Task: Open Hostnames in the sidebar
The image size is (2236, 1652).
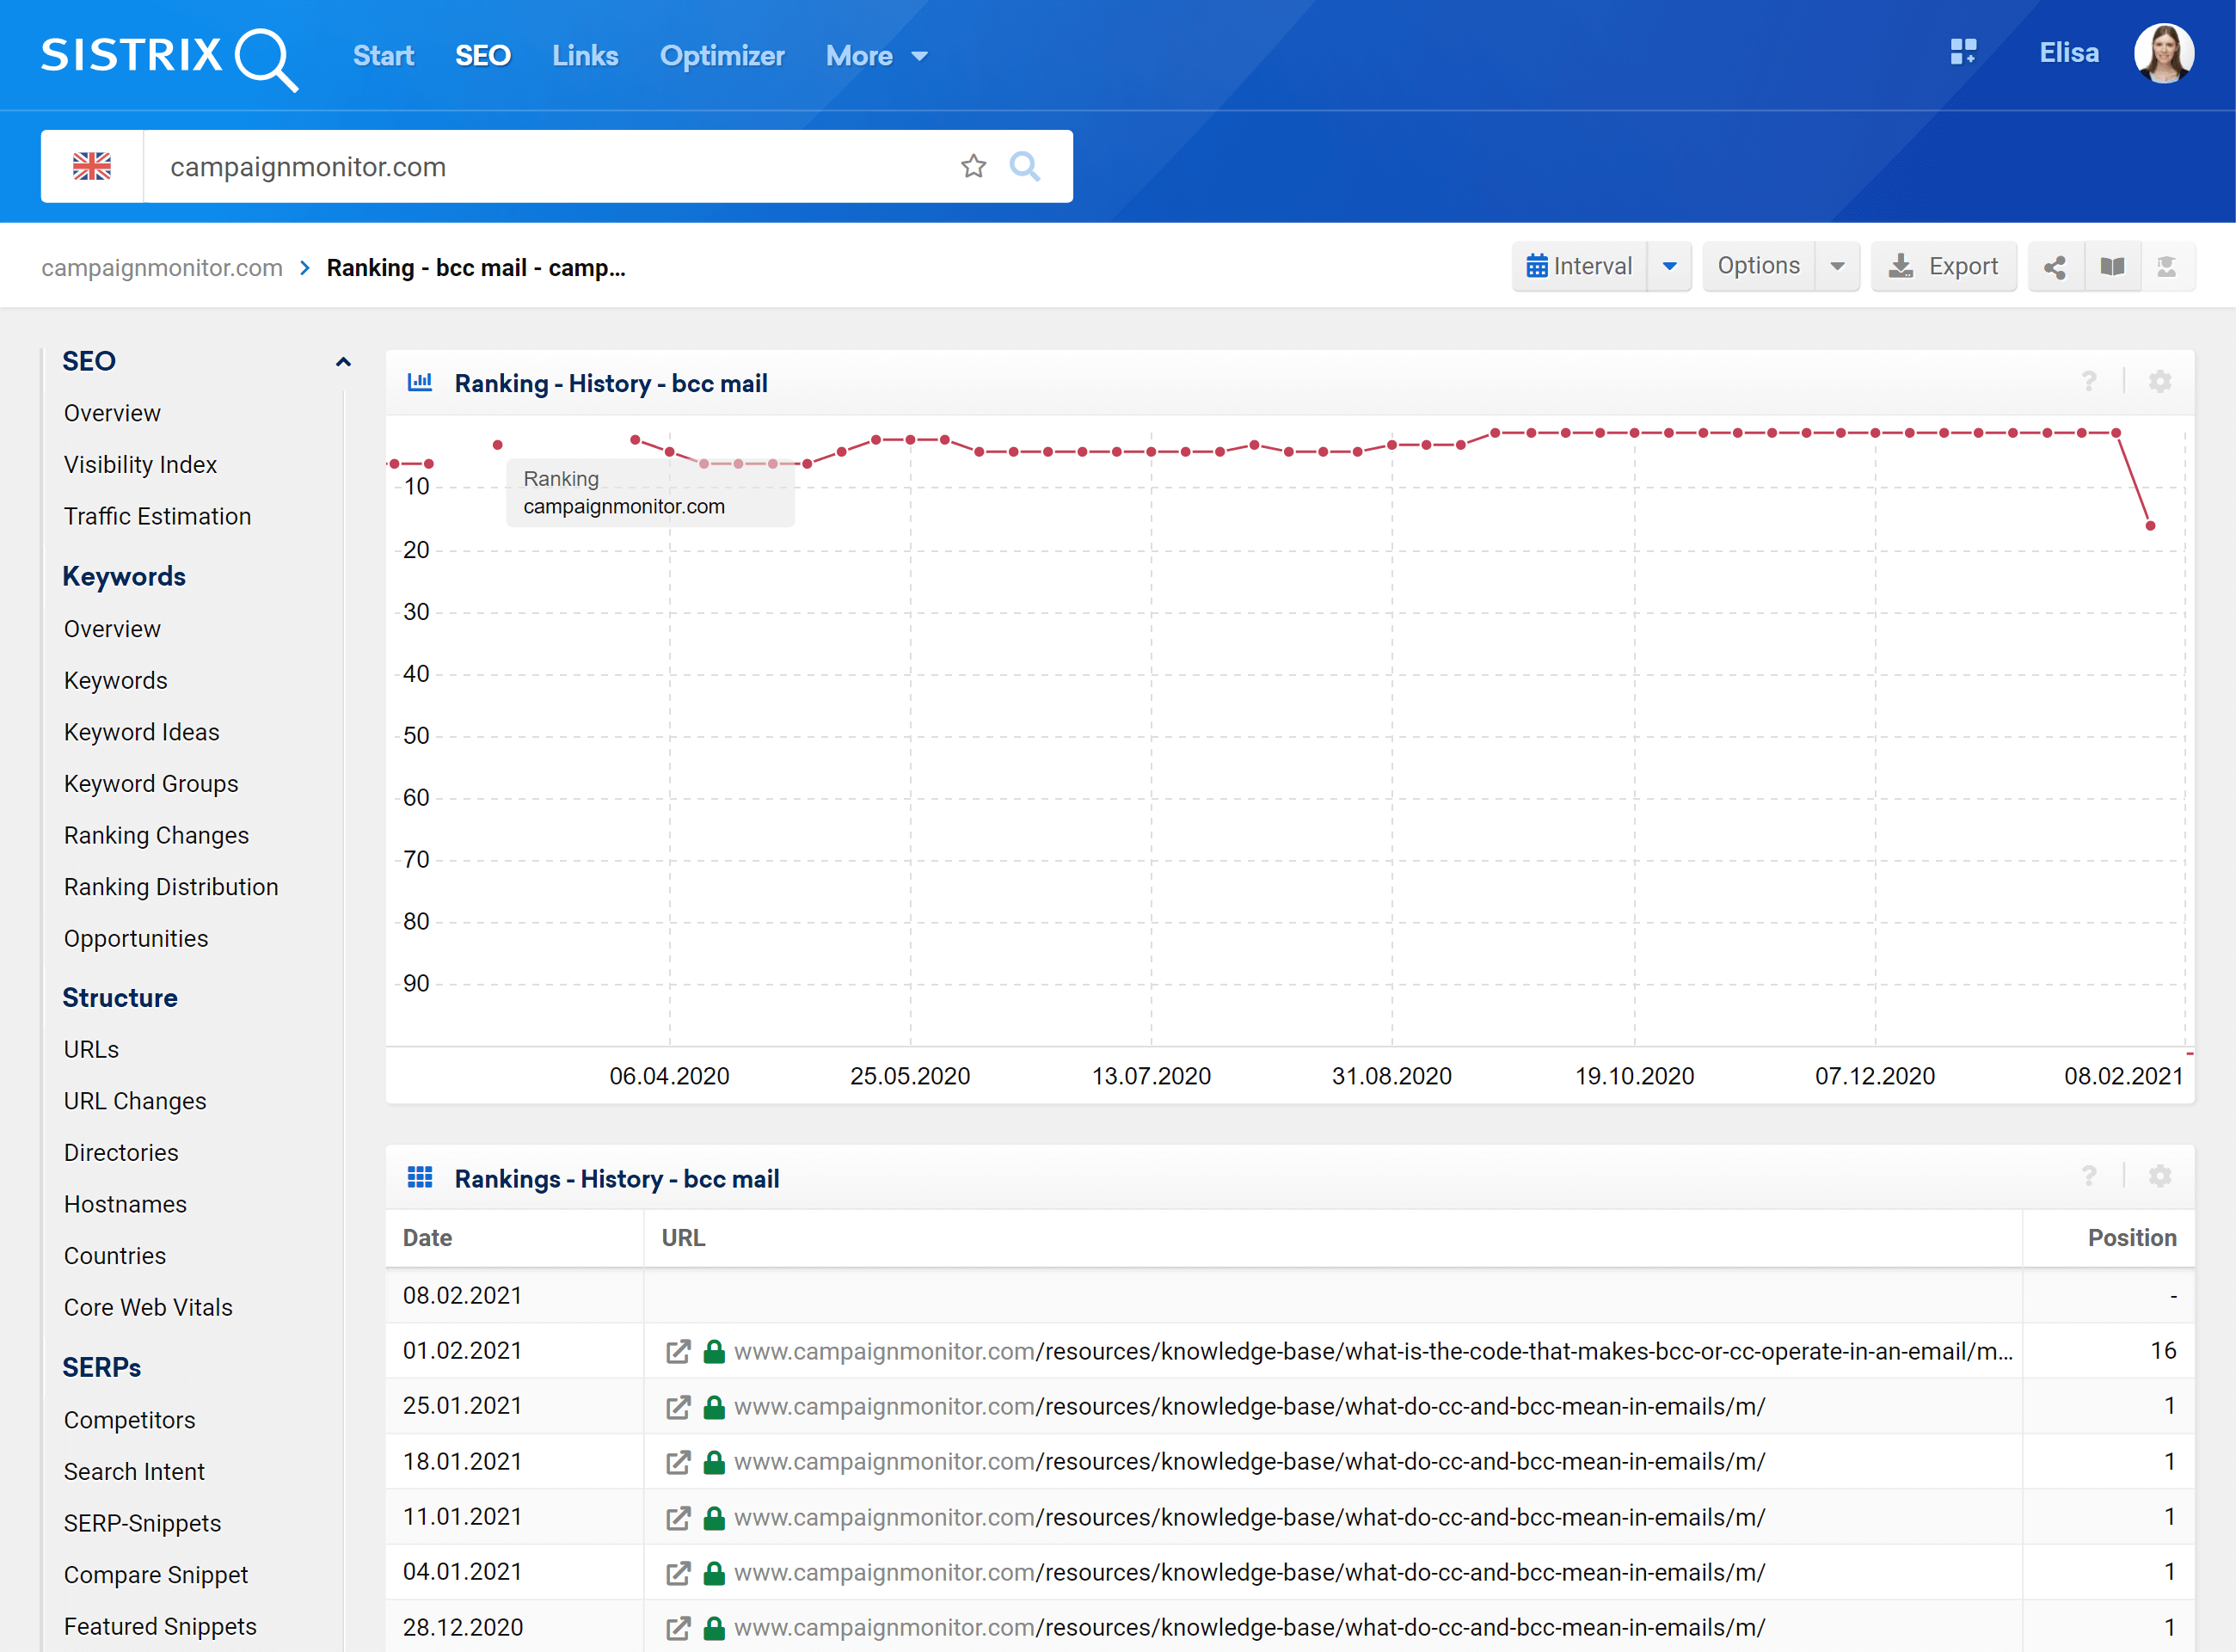Action: (125, 1204)
